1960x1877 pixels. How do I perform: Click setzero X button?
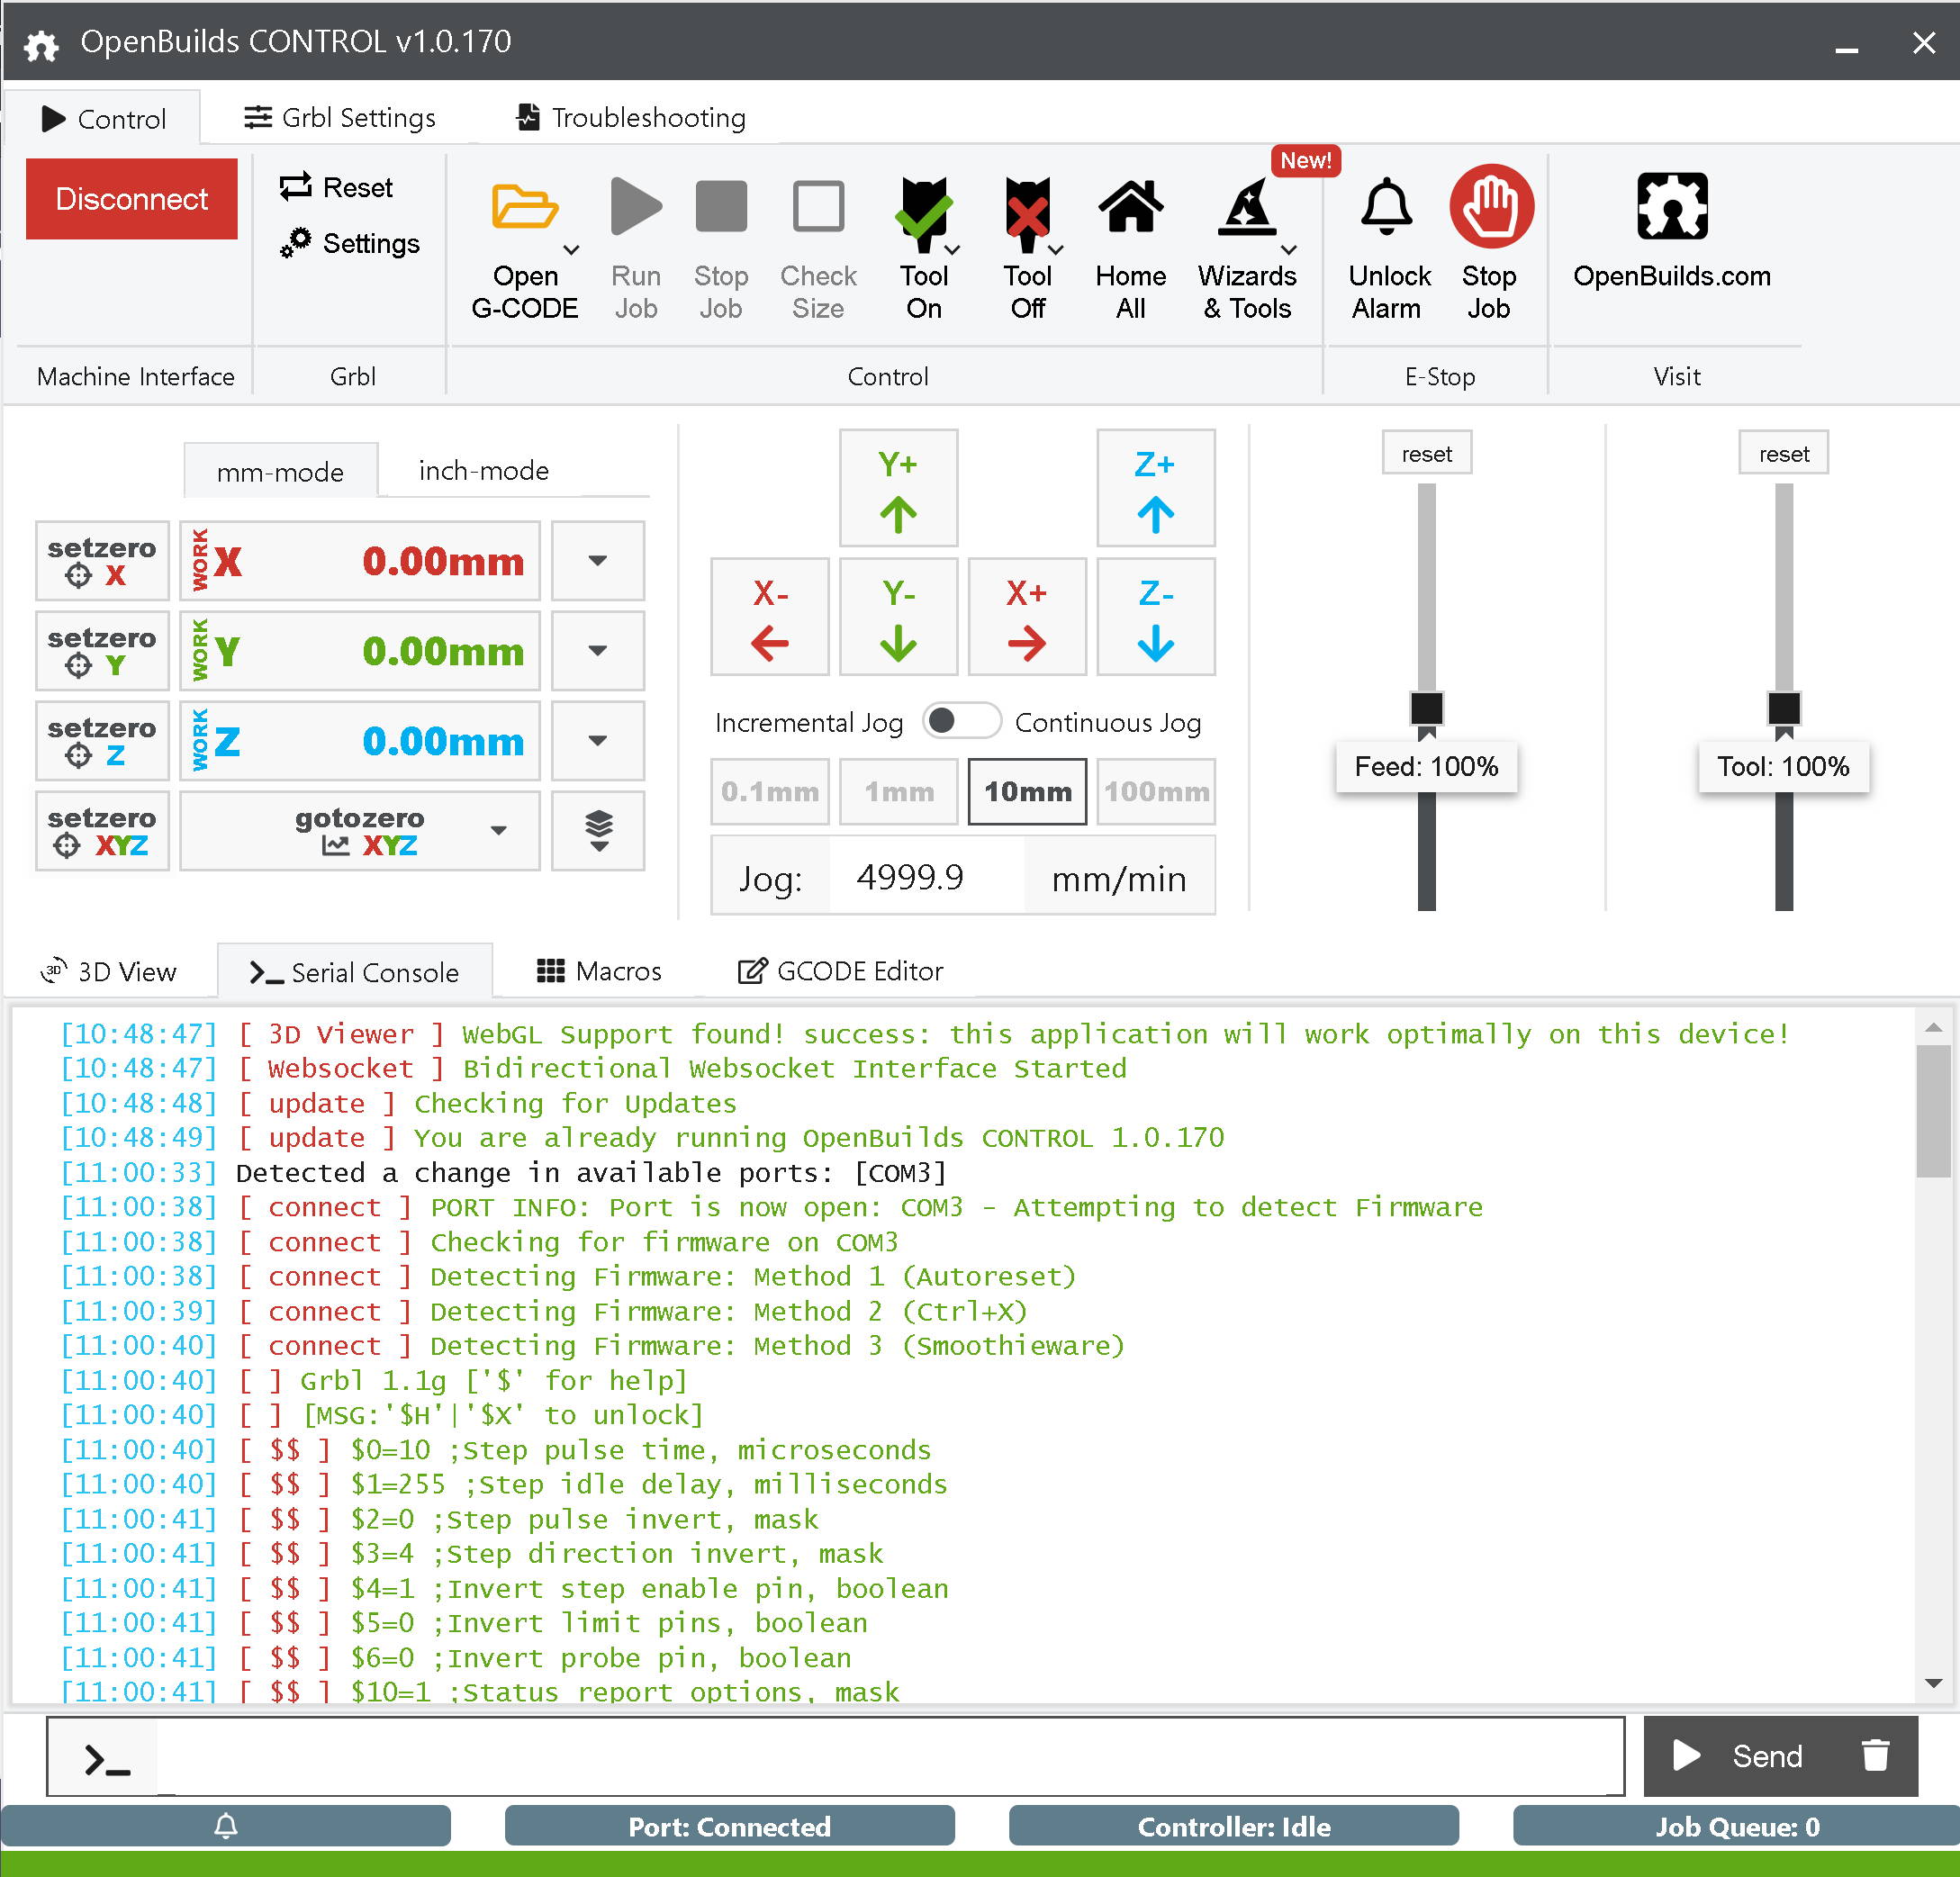coord(102,560)
